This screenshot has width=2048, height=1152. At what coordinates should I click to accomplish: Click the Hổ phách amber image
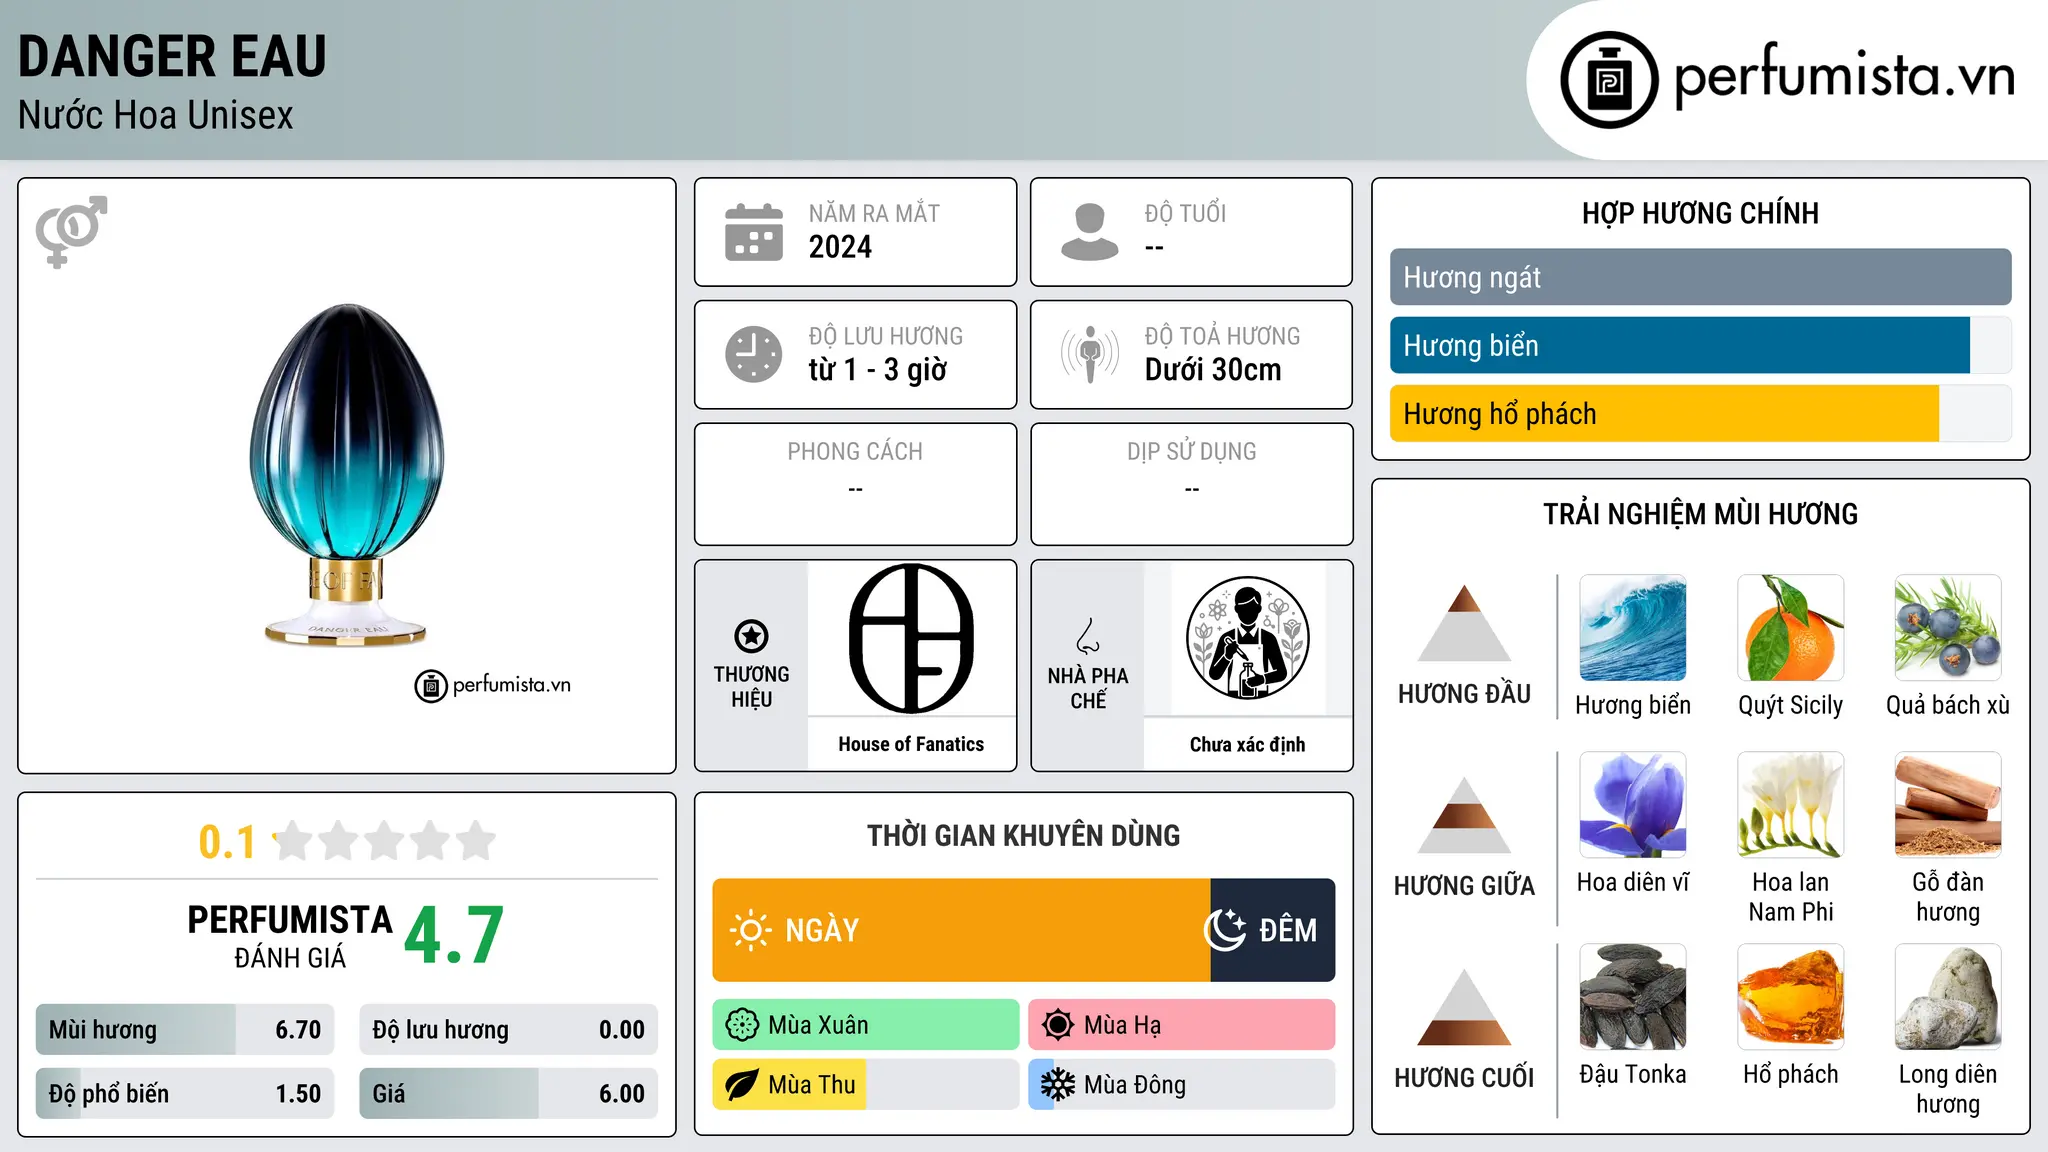tap(1791, 997)
